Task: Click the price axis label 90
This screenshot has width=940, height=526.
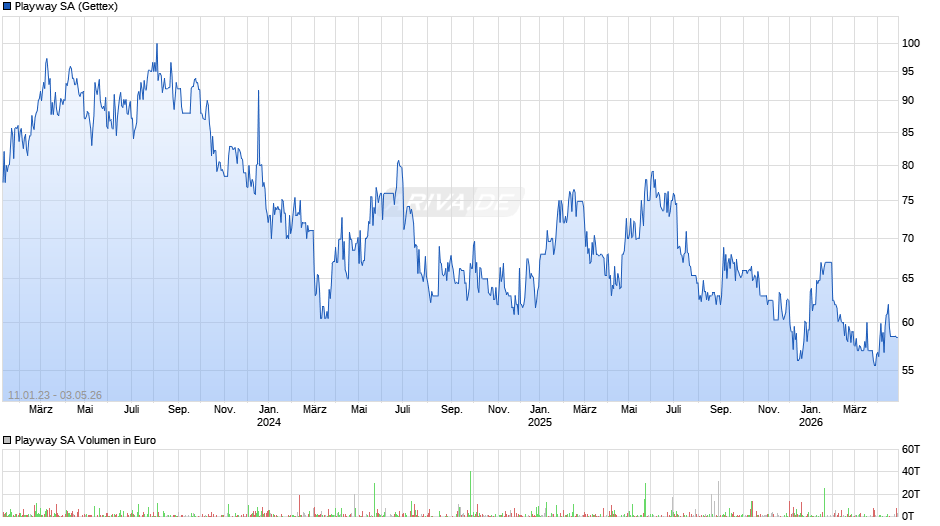Action: pos(908,100)
